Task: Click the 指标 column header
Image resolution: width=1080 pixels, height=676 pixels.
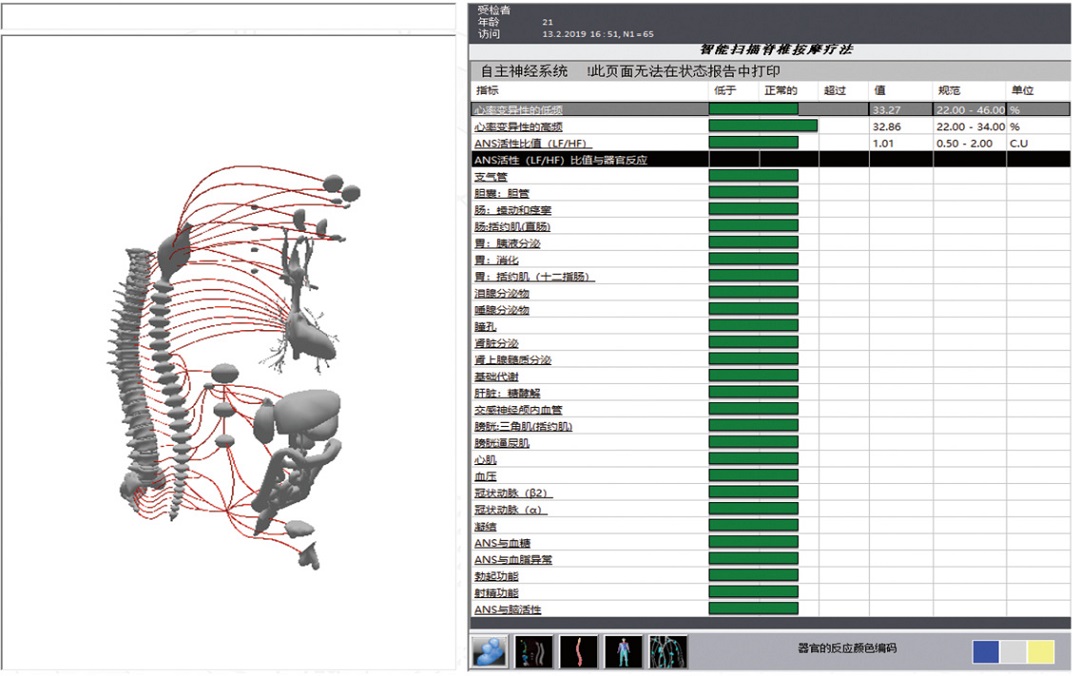Action: [487, 91]
